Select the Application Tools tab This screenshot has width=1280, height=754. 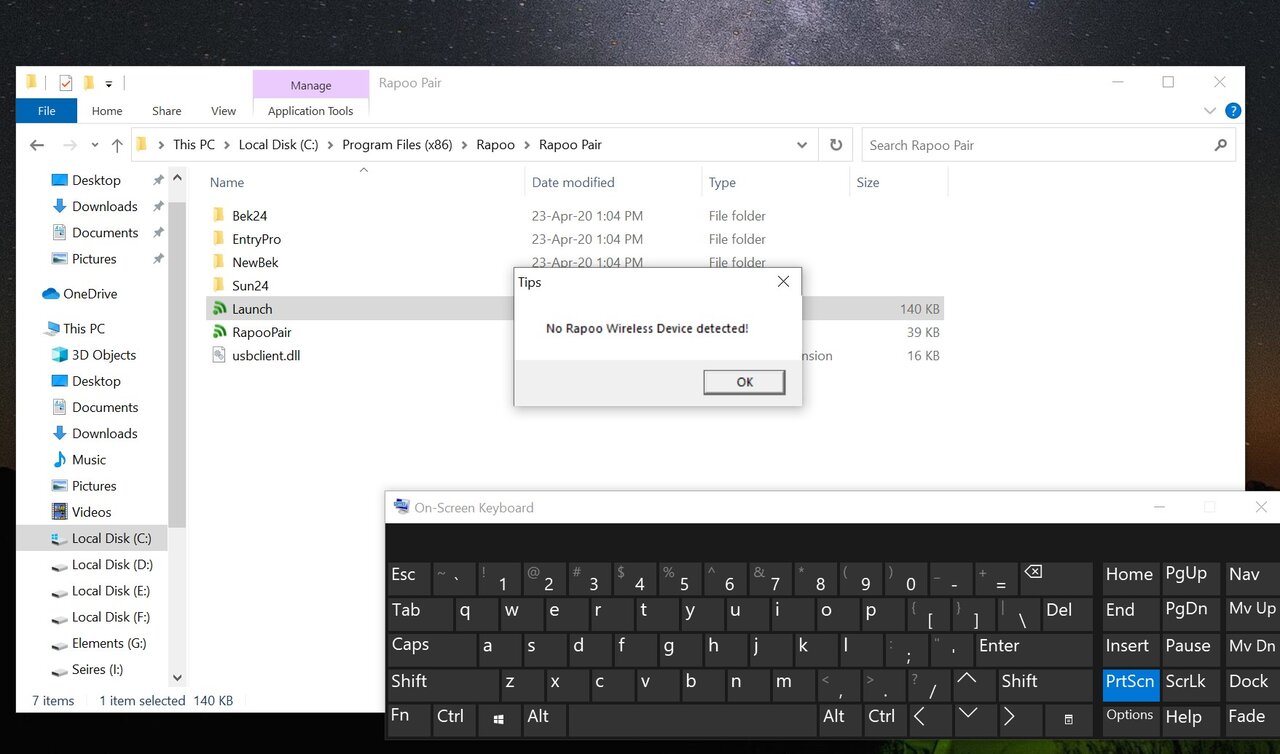[x=311, y=111]
